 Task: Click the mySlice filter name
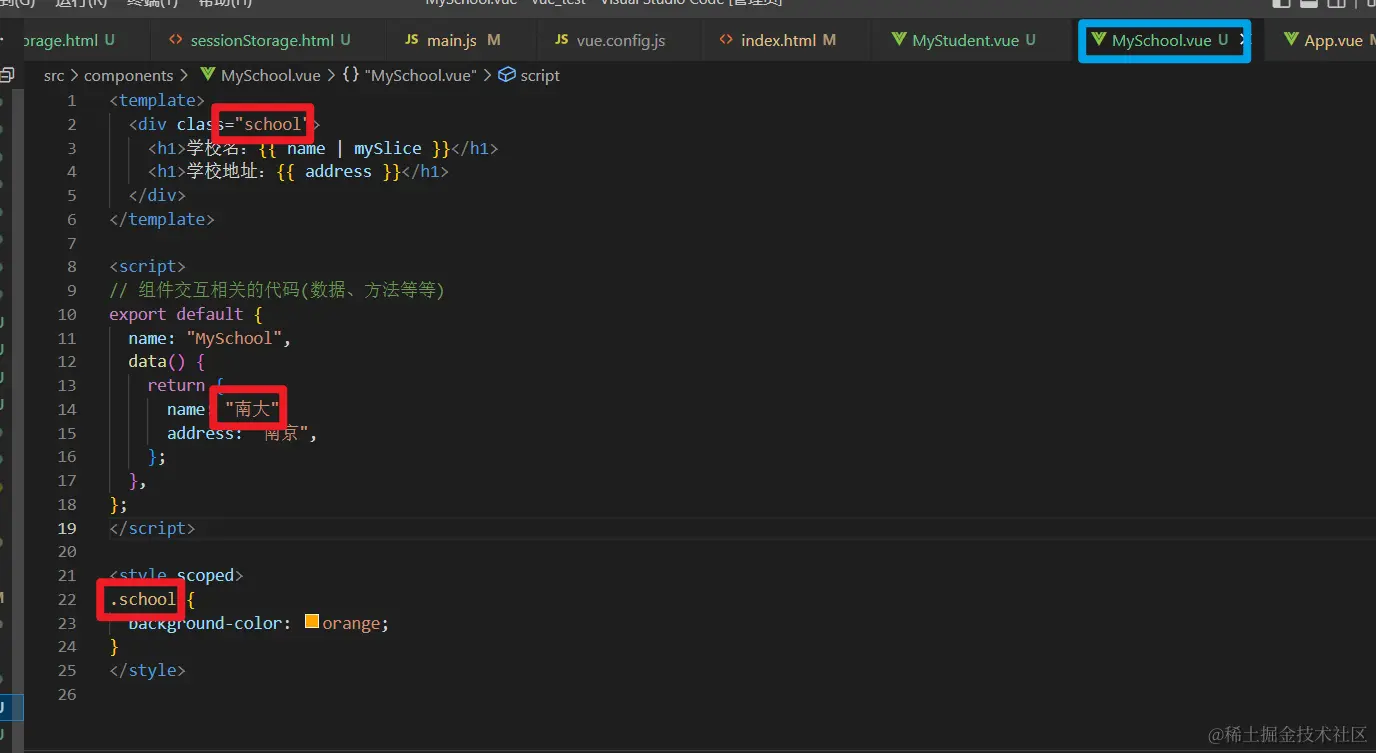388,148
